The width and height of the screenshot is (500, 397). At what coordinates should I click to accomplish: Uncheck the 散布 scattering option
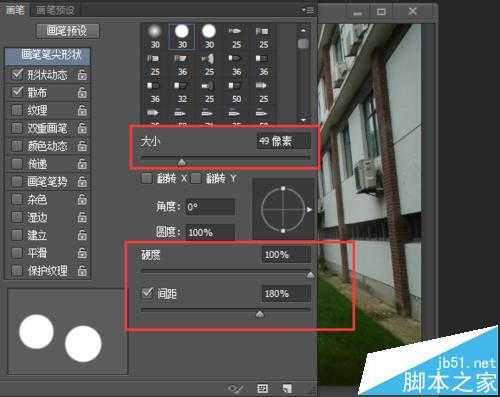[17, 91]
